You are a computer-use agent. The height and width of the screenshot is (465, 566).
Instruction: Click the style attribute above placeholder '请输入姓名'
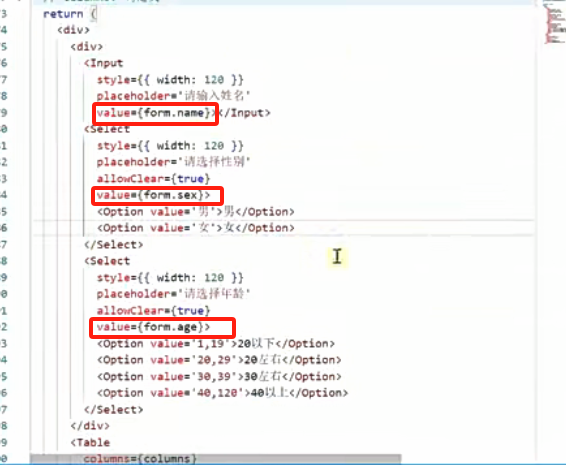(170, 80)
